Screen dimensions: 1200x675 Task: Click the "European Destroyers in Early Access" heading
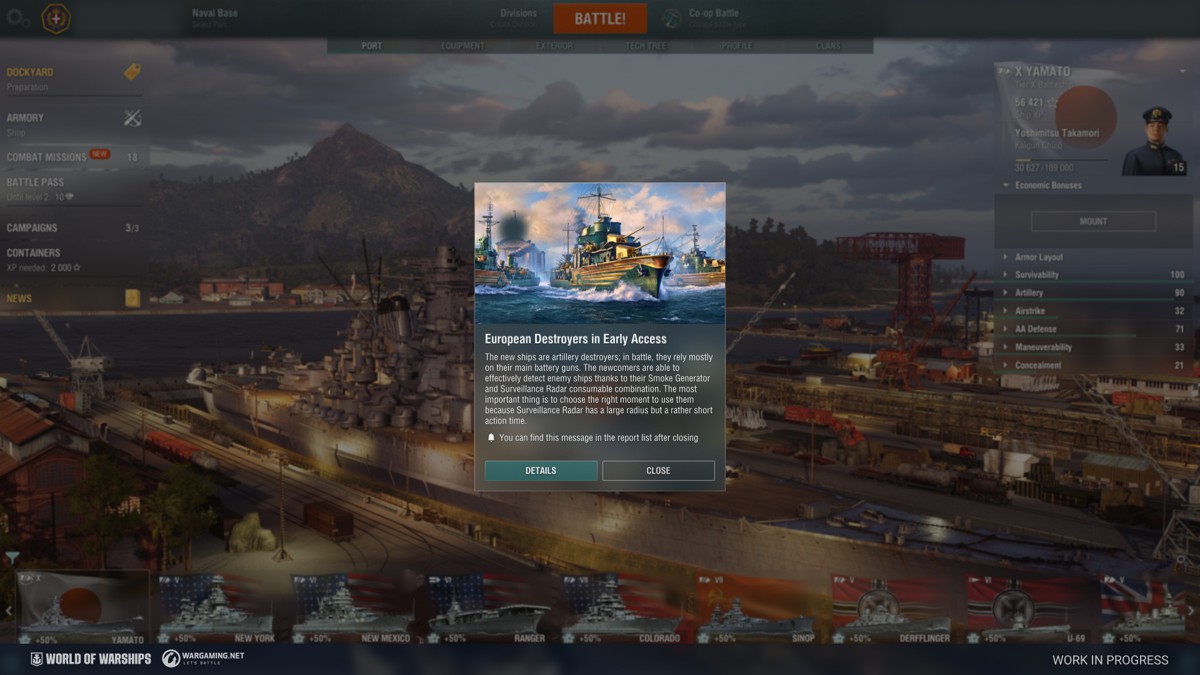[x=576, y=339]
